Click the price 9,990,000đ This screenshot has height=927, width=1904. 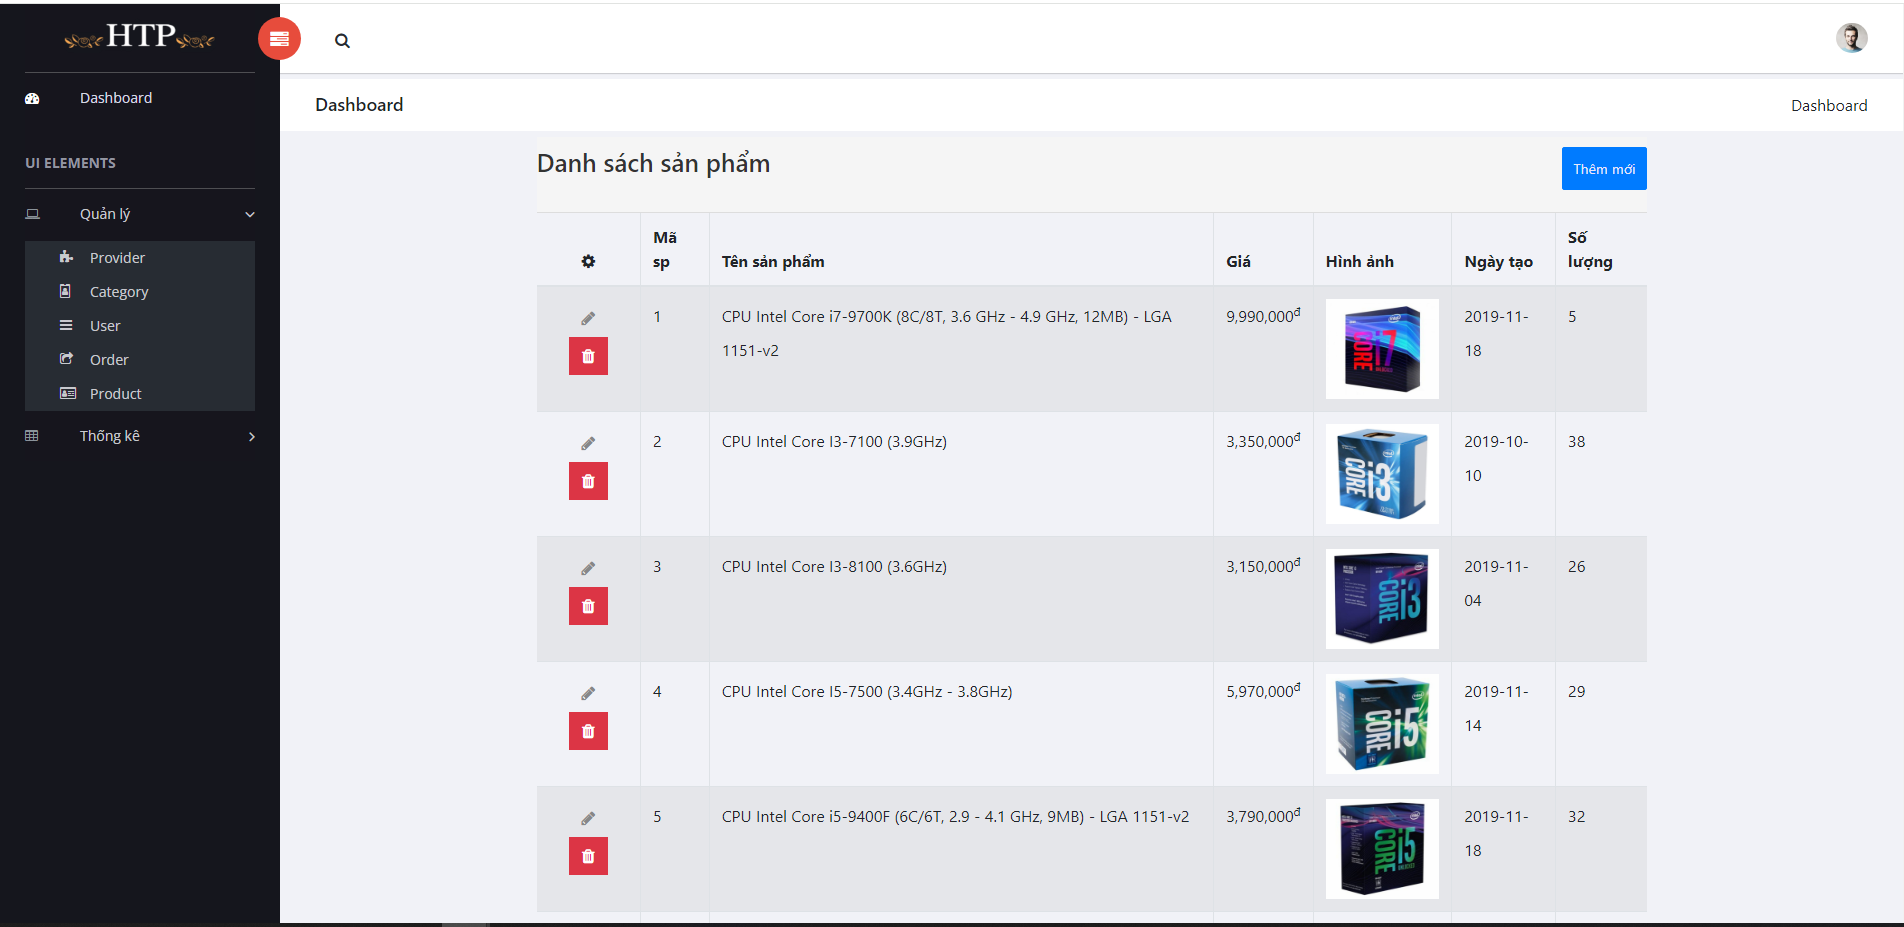1263,315
